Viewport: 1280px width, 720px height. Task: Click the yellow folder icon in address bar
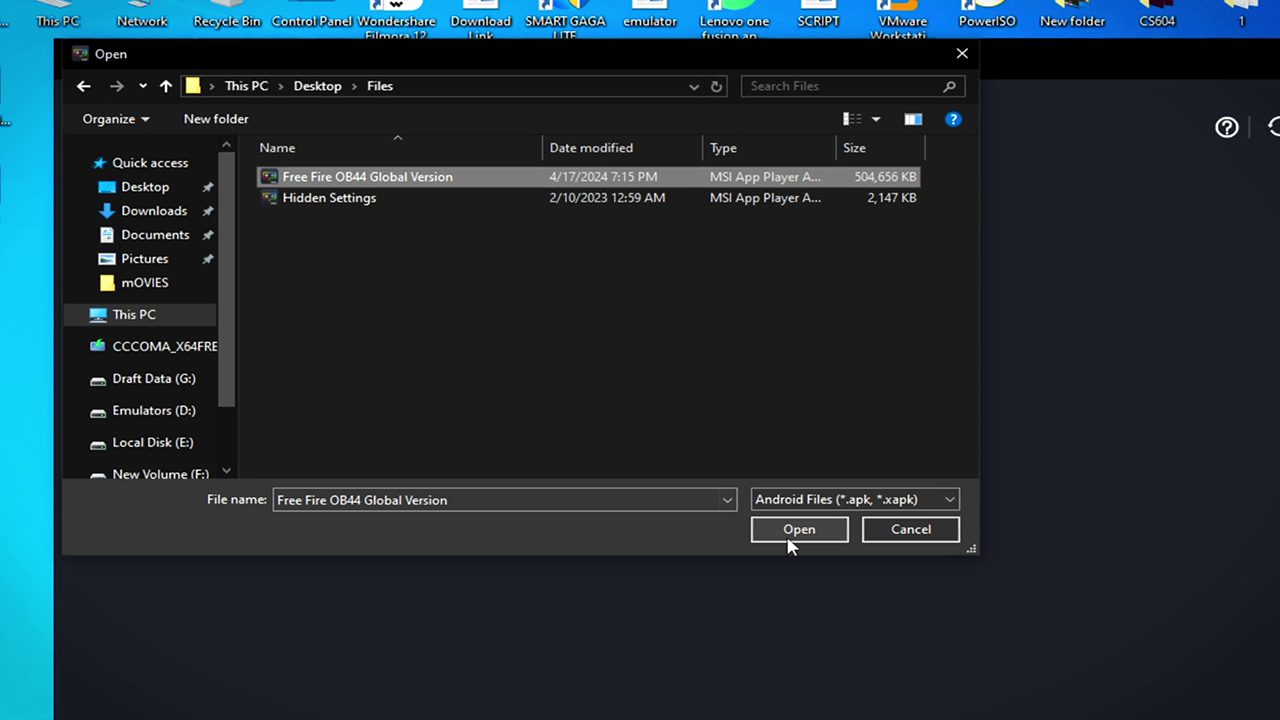click(193, 86)
